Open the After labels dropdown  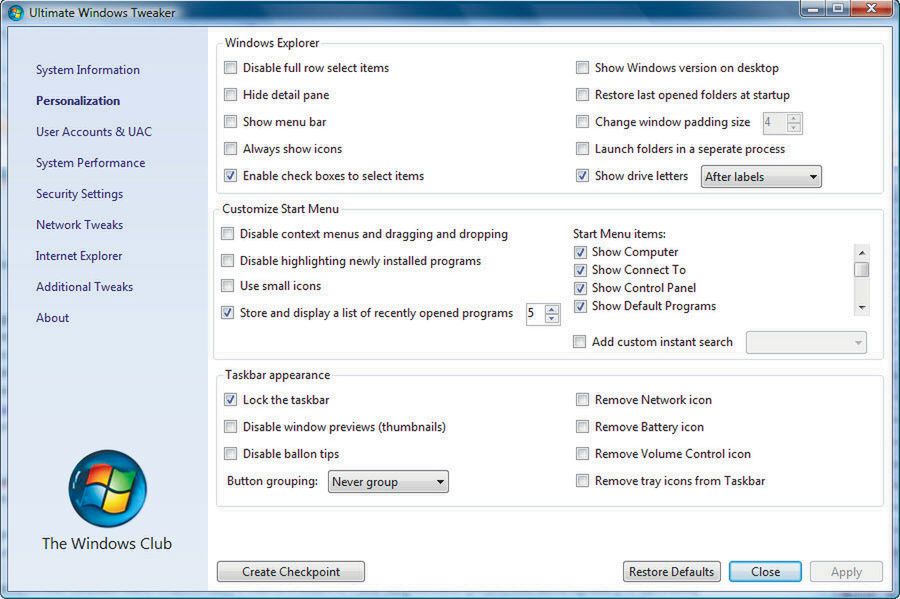tap(761, 177)
